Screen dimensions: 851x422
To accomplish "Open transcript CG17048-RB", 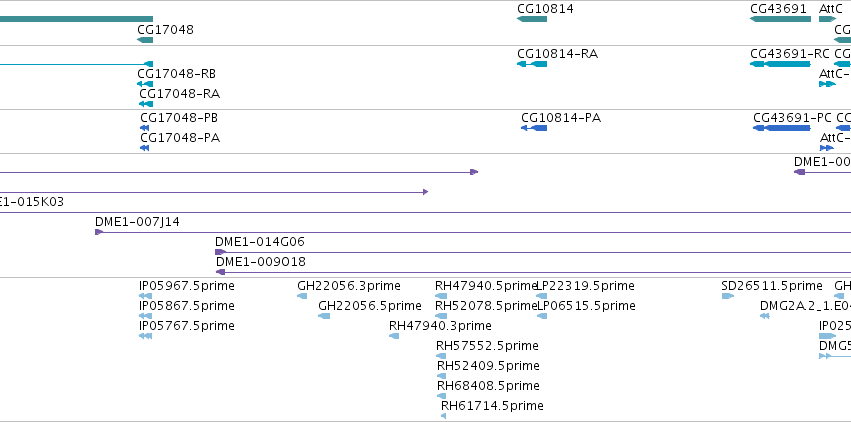I will (x=176, y=74).
